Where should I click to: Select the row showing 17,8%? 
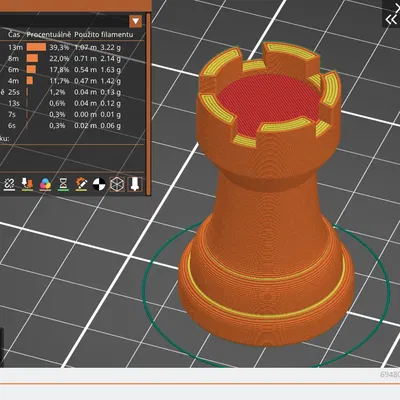point(72,69)
